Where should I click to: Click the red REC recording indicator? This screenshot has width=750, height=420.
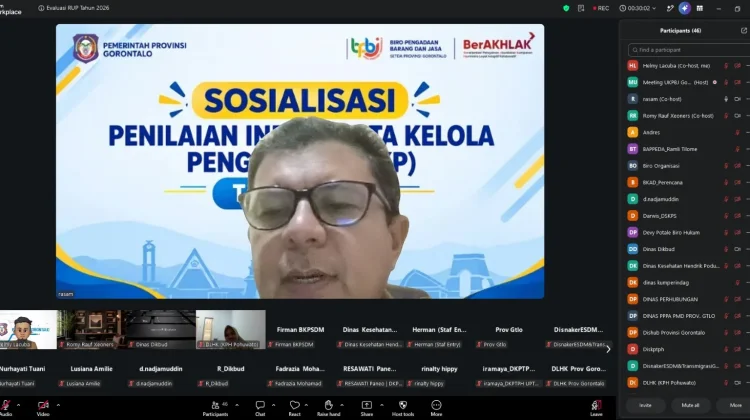[601, 8]
